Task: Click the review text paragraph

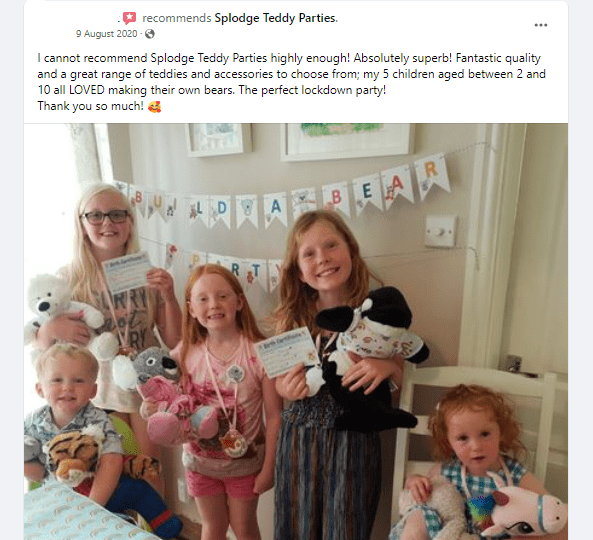Action: 291,82
